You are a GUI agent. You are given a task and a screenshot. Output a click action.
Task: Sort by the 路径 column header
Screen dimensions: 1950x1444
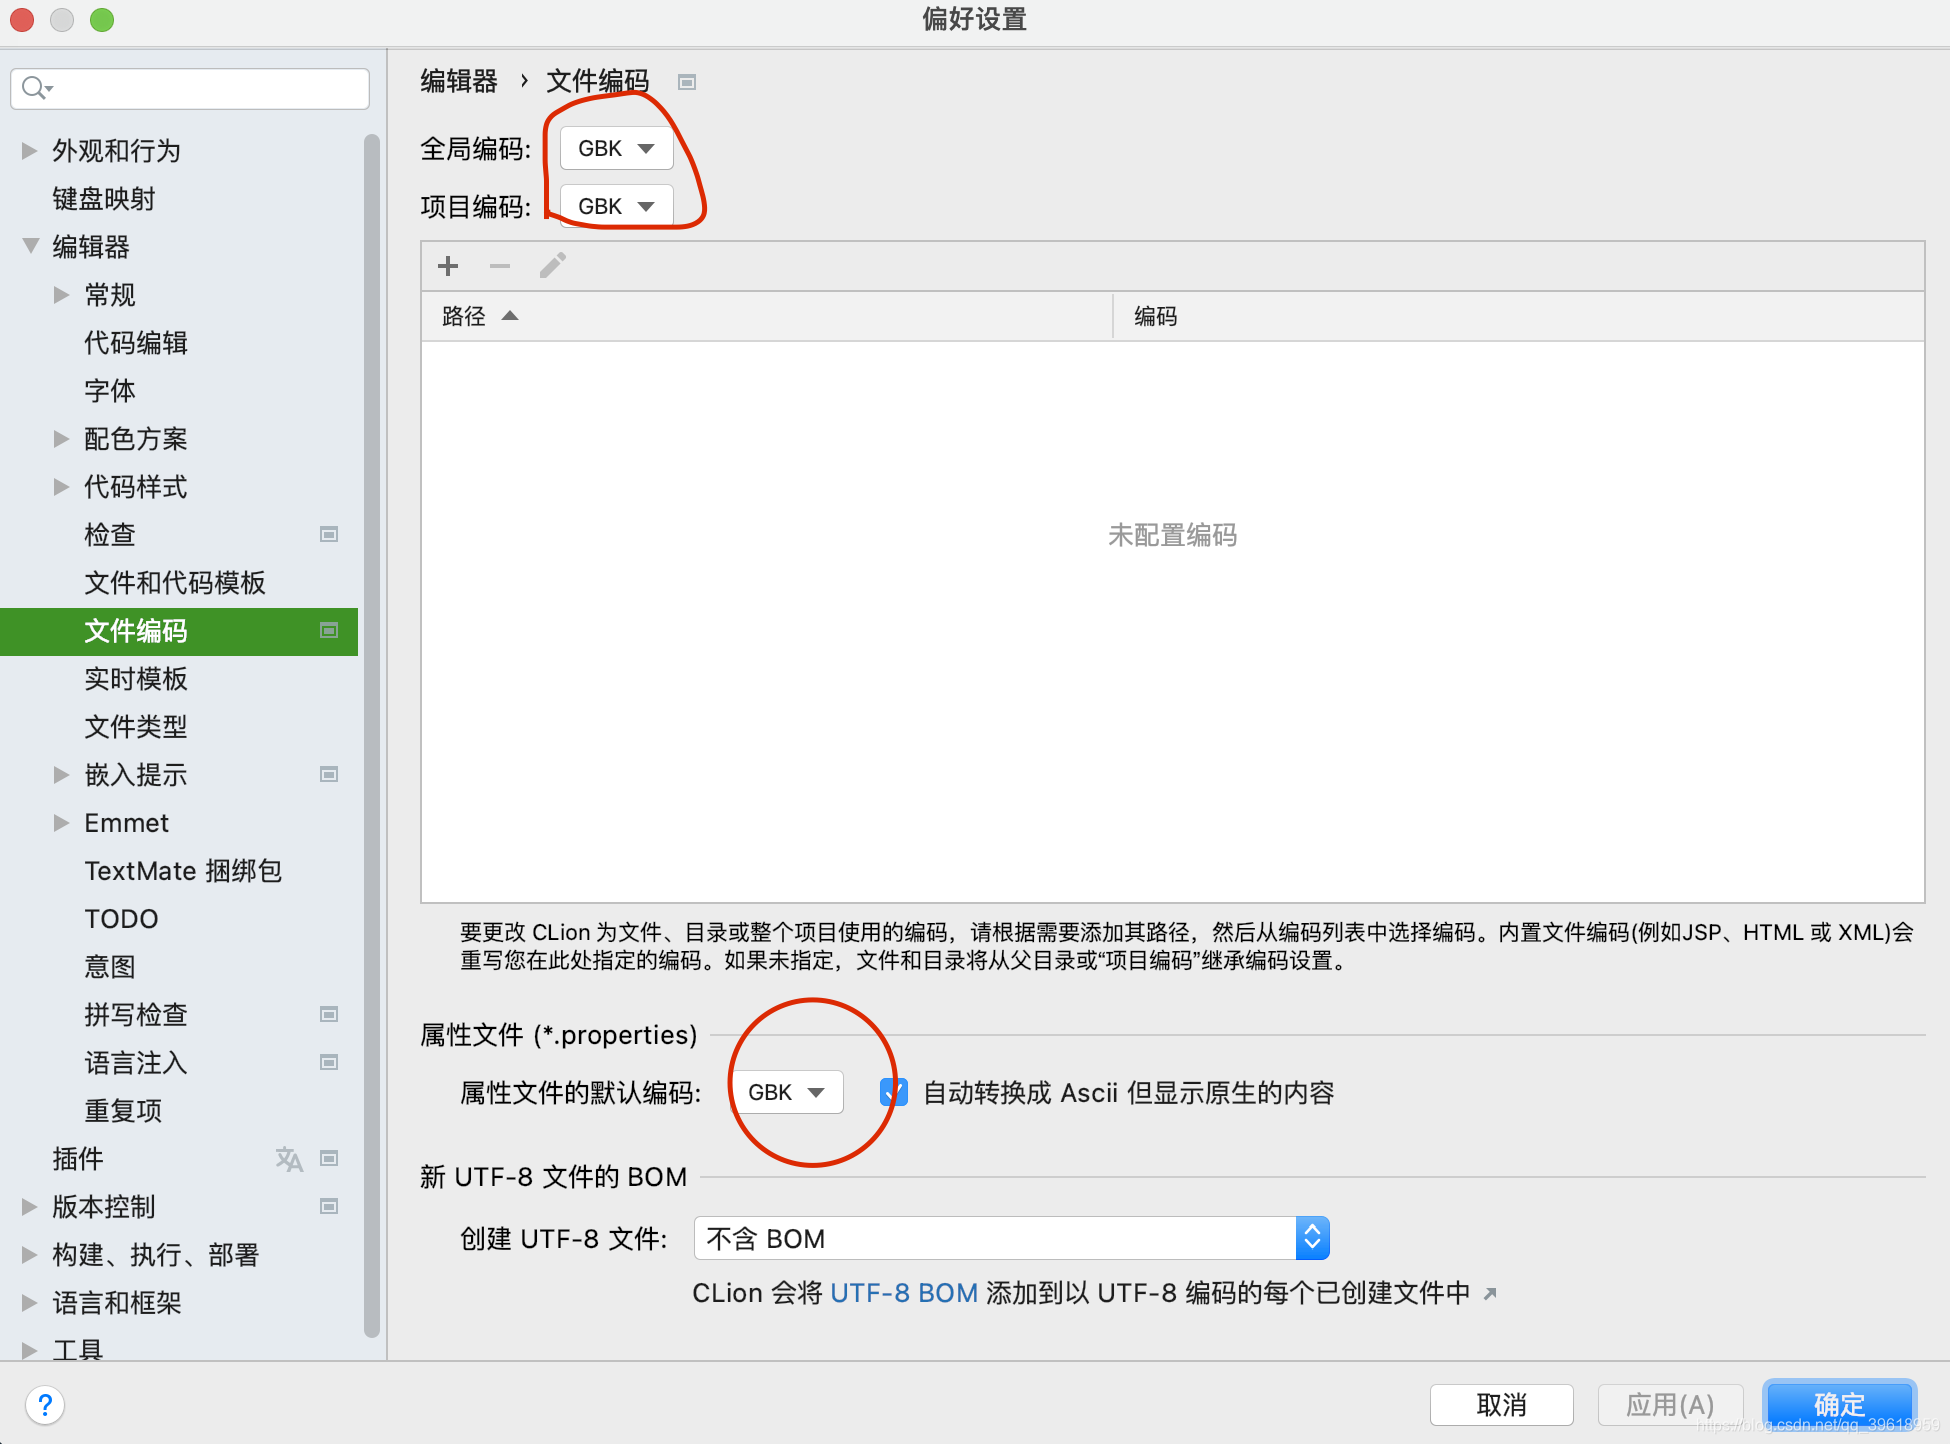coord(465,317)
